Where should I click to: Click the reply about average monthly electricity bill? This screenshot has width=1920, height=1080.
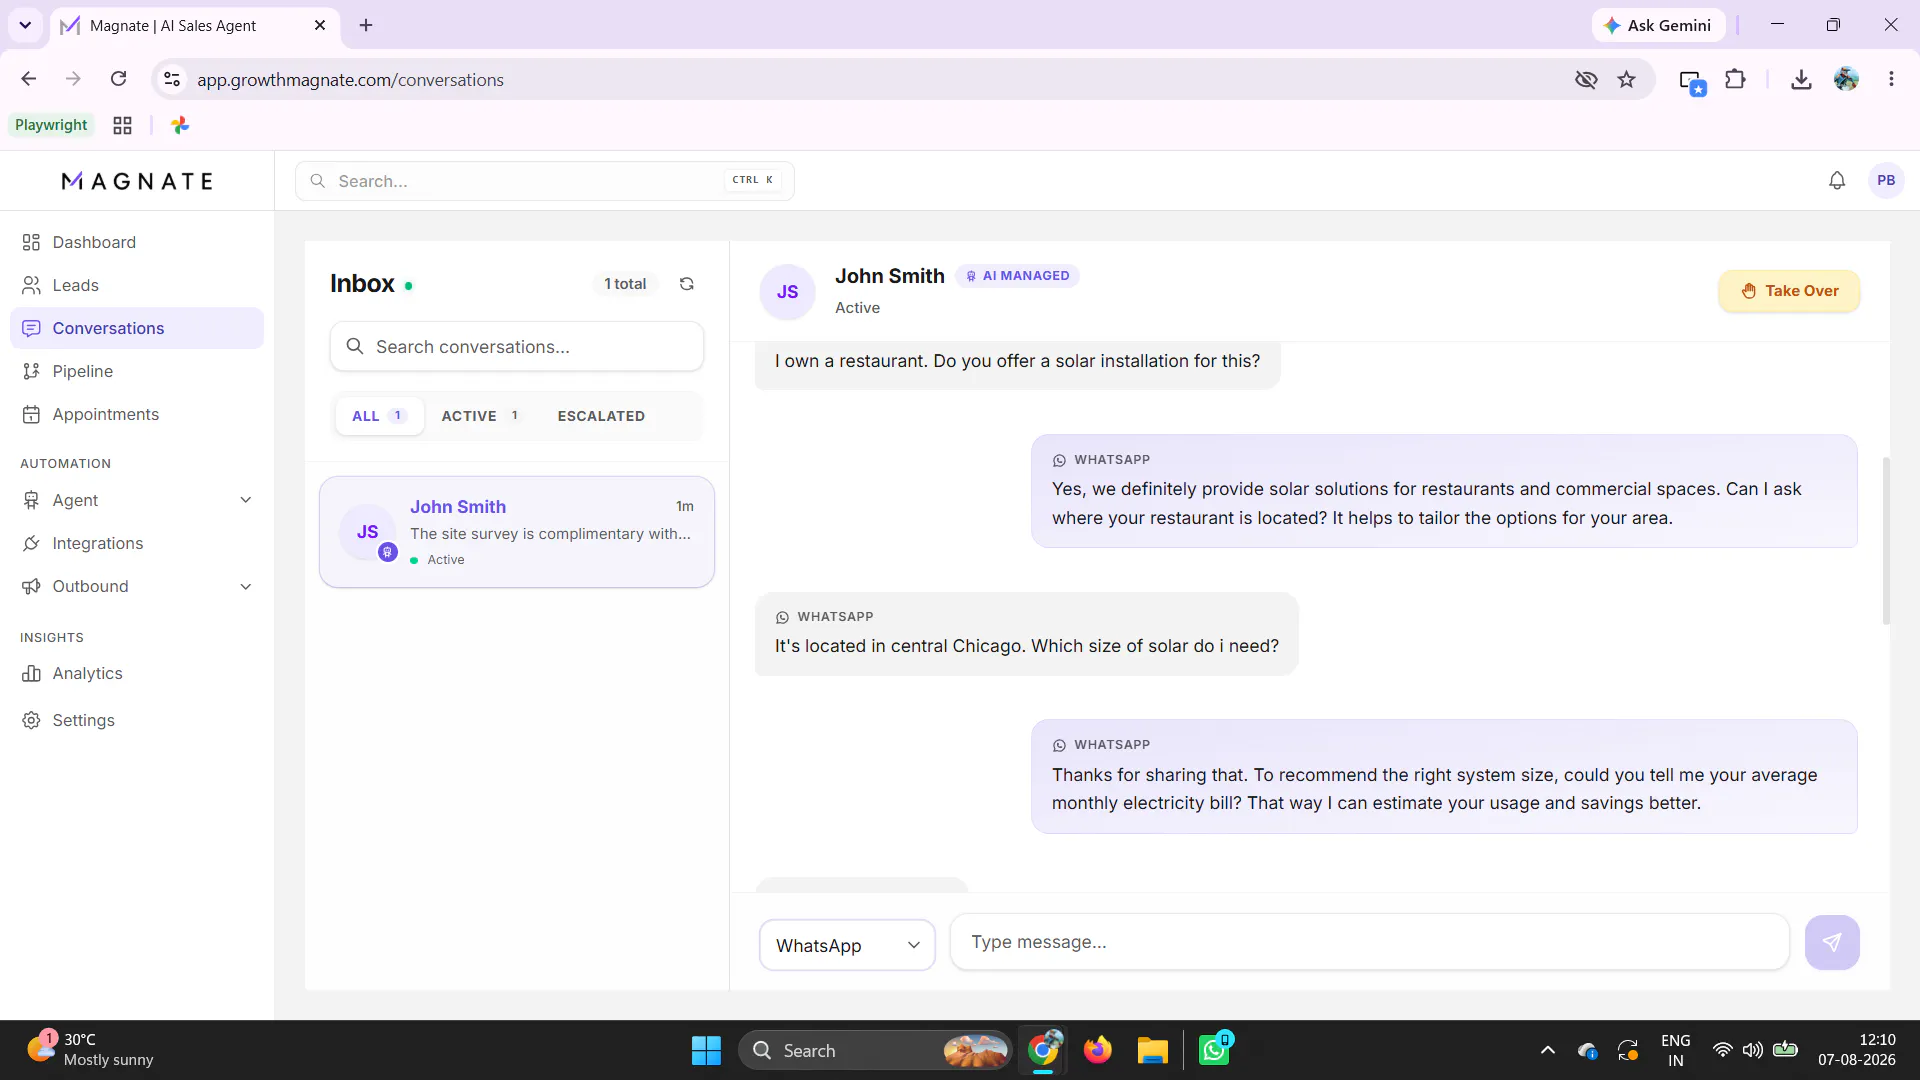pyautogui.click(x=1444, y=777)
